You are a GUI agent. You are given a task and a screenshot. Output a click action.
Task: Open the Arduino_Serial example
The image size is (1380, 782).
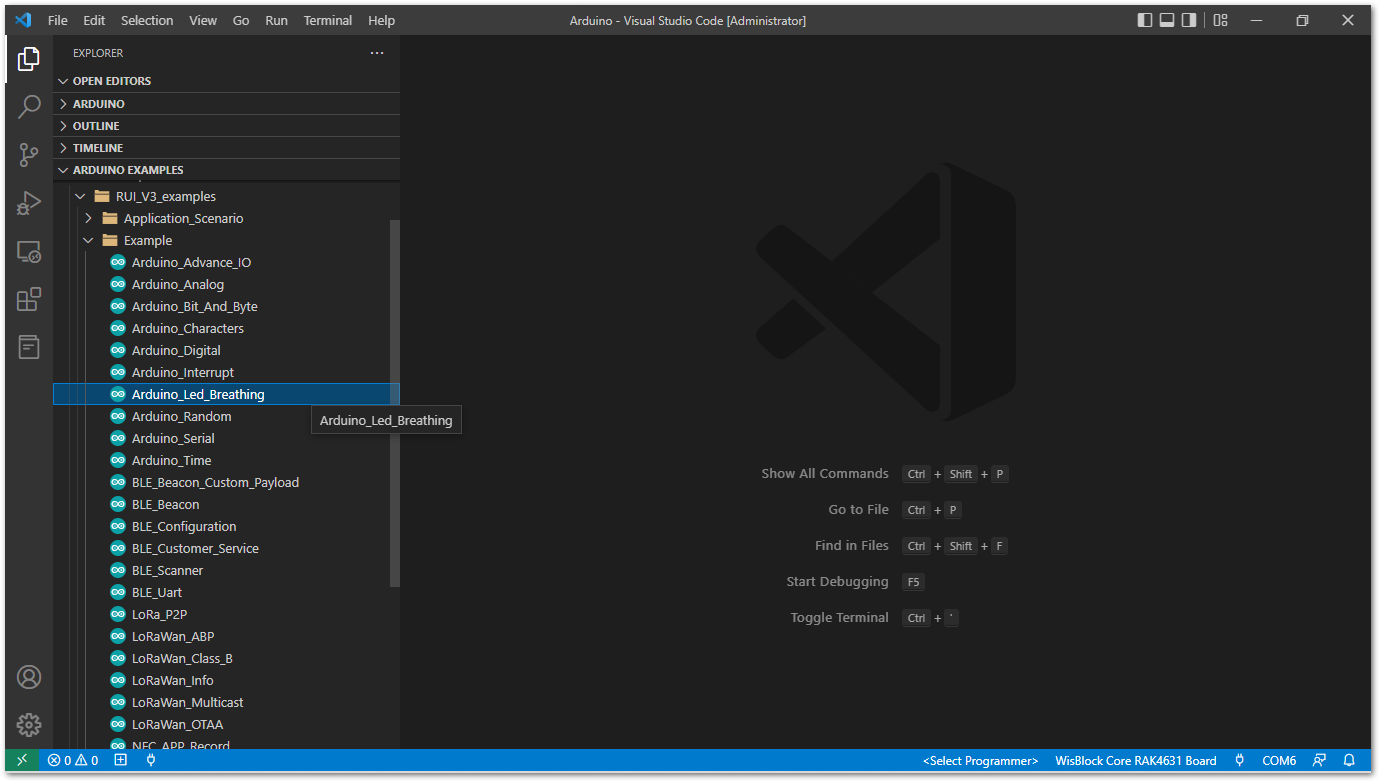click(x=226, y=439)
